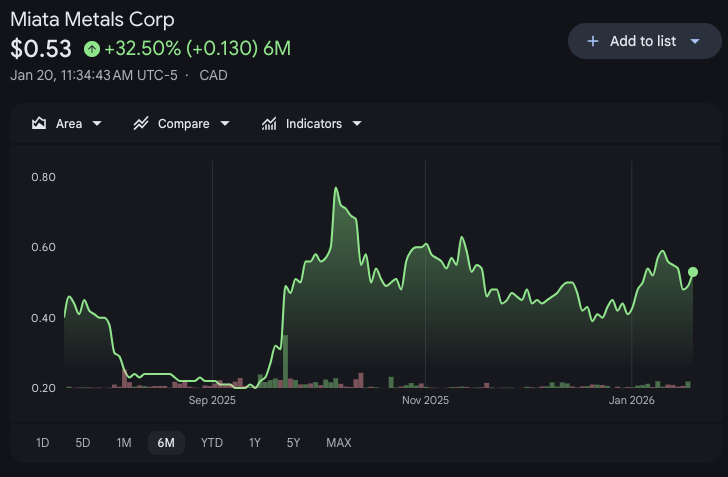Click the 0.80 price axis label
This screenshot has height=477, width=728.
43,177
